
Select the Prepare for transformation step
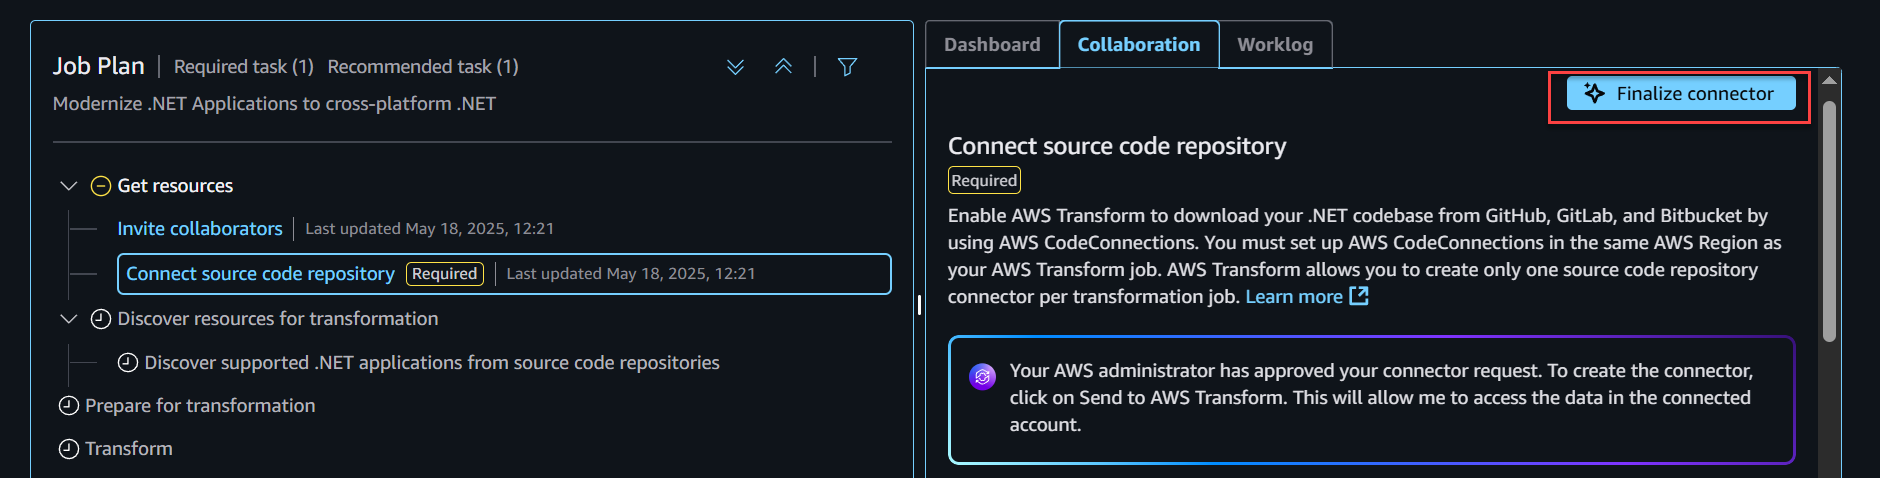[200, 406]
